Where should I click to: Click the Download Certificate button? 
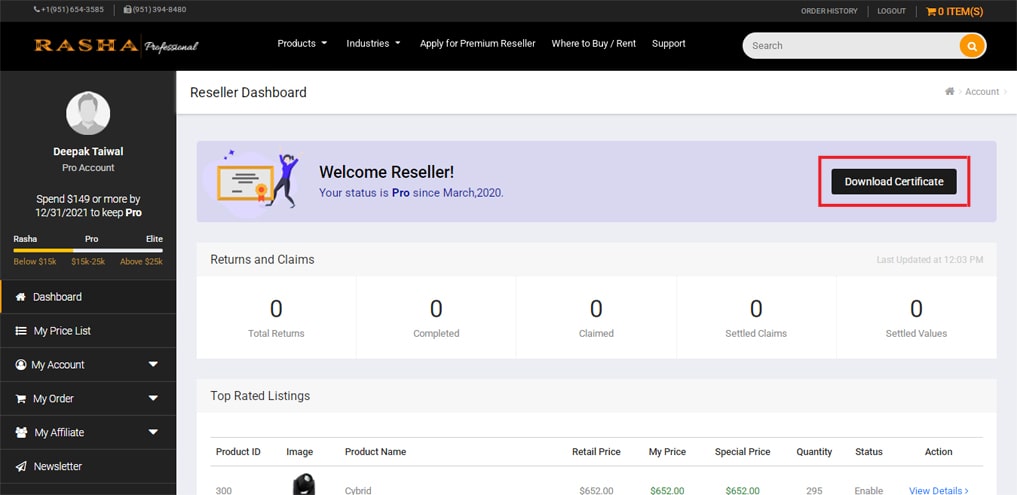[x=894, y=182]
